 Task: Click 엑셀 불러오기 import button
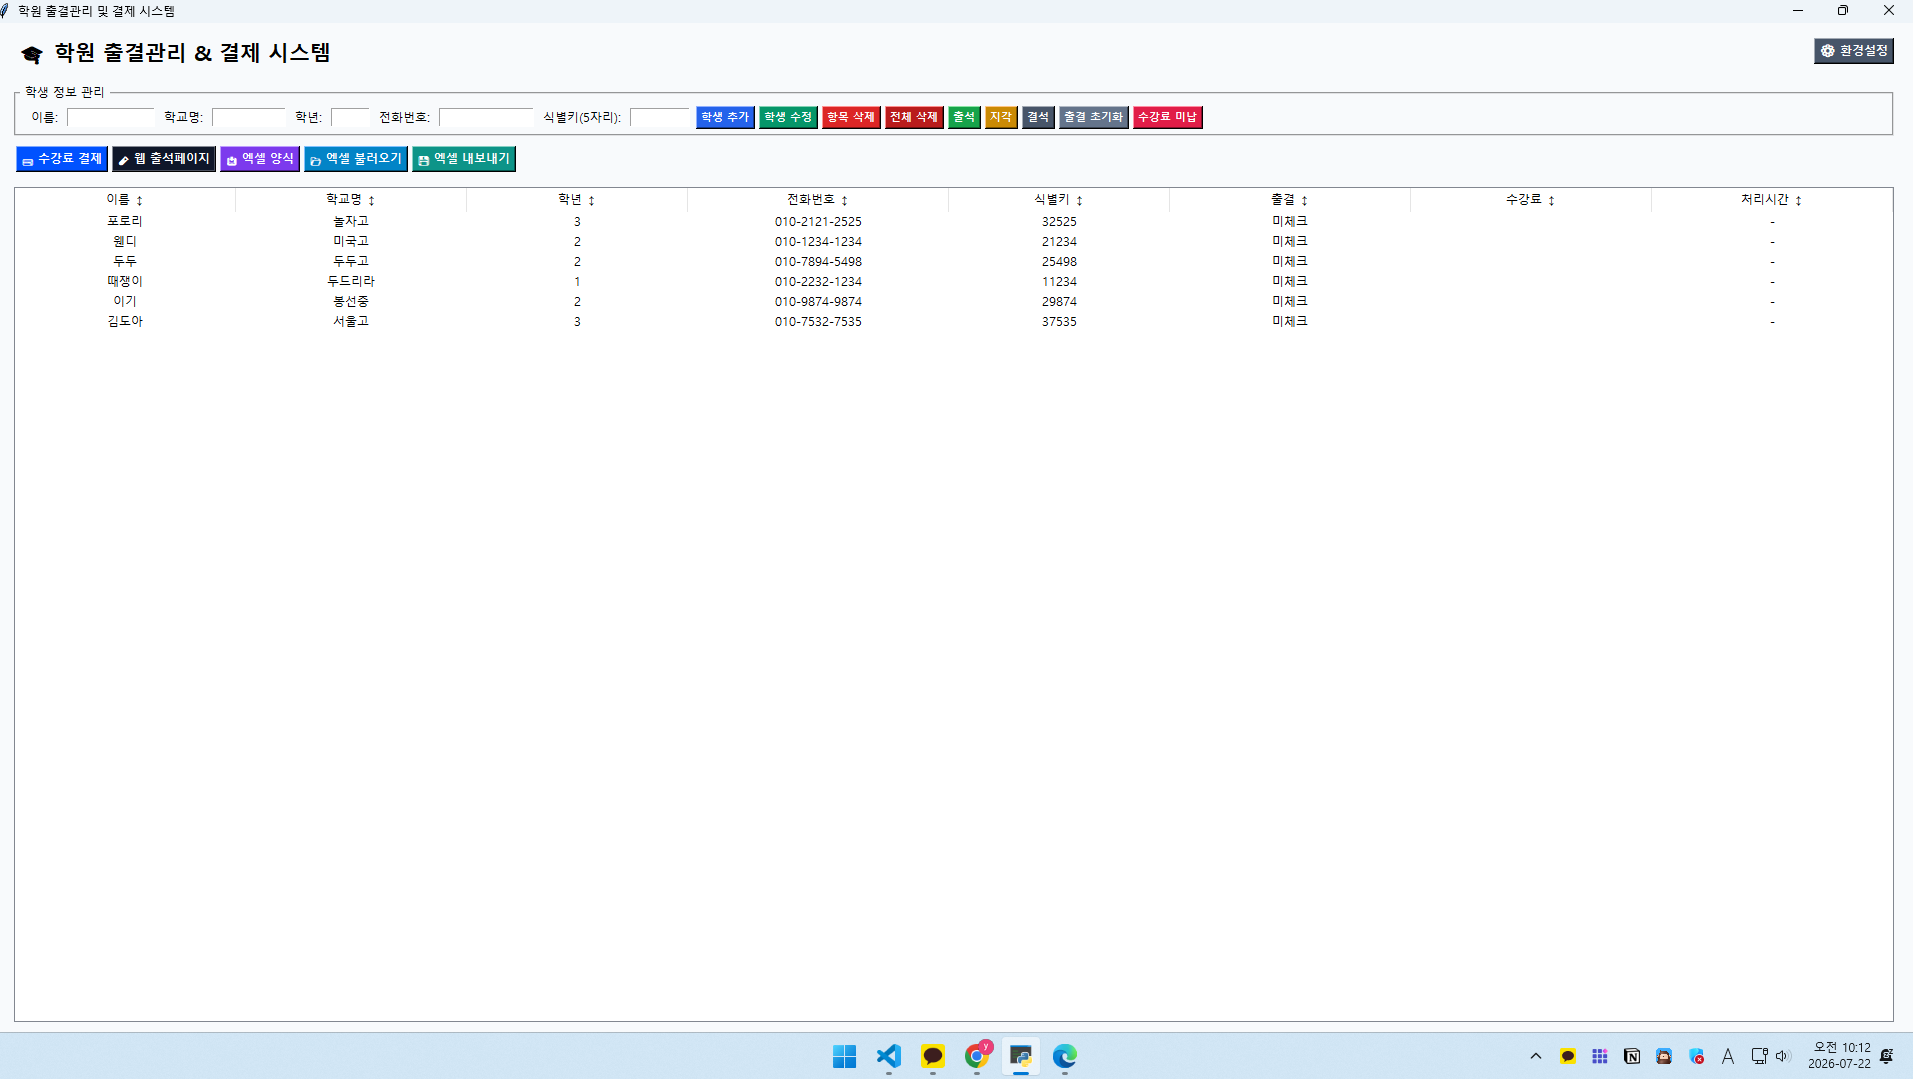click(356, 159)
